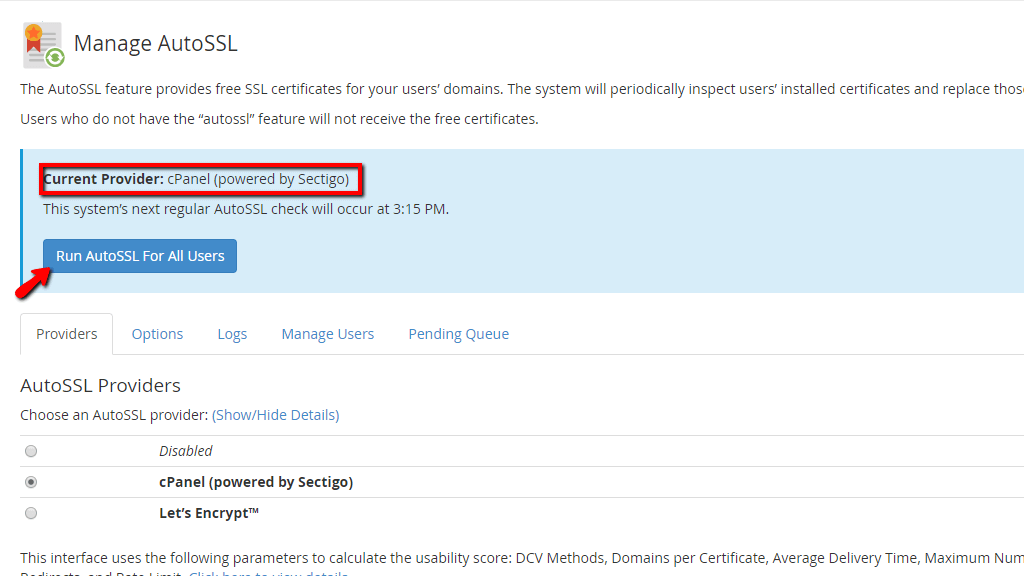Click the AutoSSL Providers section heading
1024x576 pixels.
tap(100, 385)
